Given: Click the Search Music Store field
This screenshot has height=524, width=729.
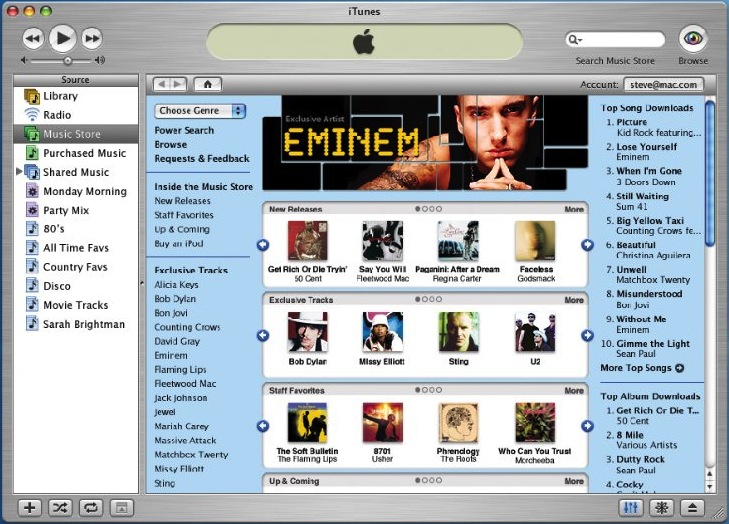Looking at the screenshot, I should [x=615, y=40].
